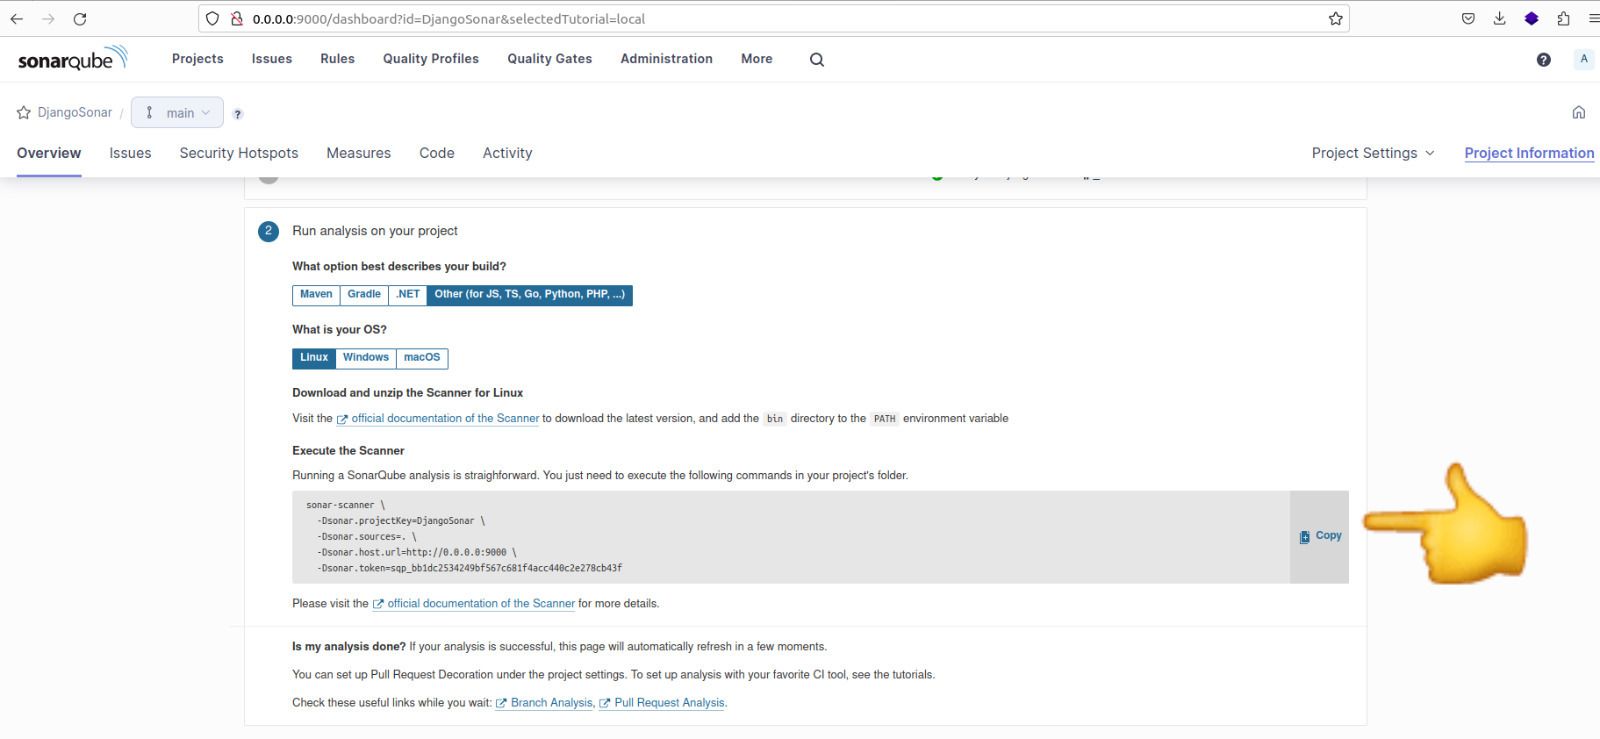Select Maven build option
This screenshot has height=739, width=1600.
coord(316,295)
